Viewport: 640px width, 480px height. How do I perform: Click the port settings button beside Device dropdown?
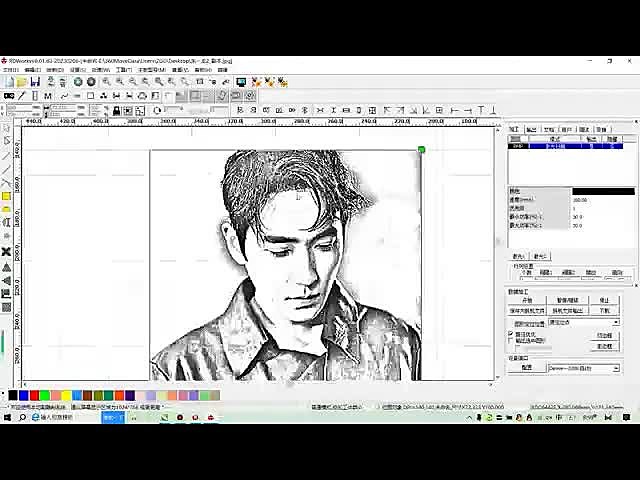point(527,368)
